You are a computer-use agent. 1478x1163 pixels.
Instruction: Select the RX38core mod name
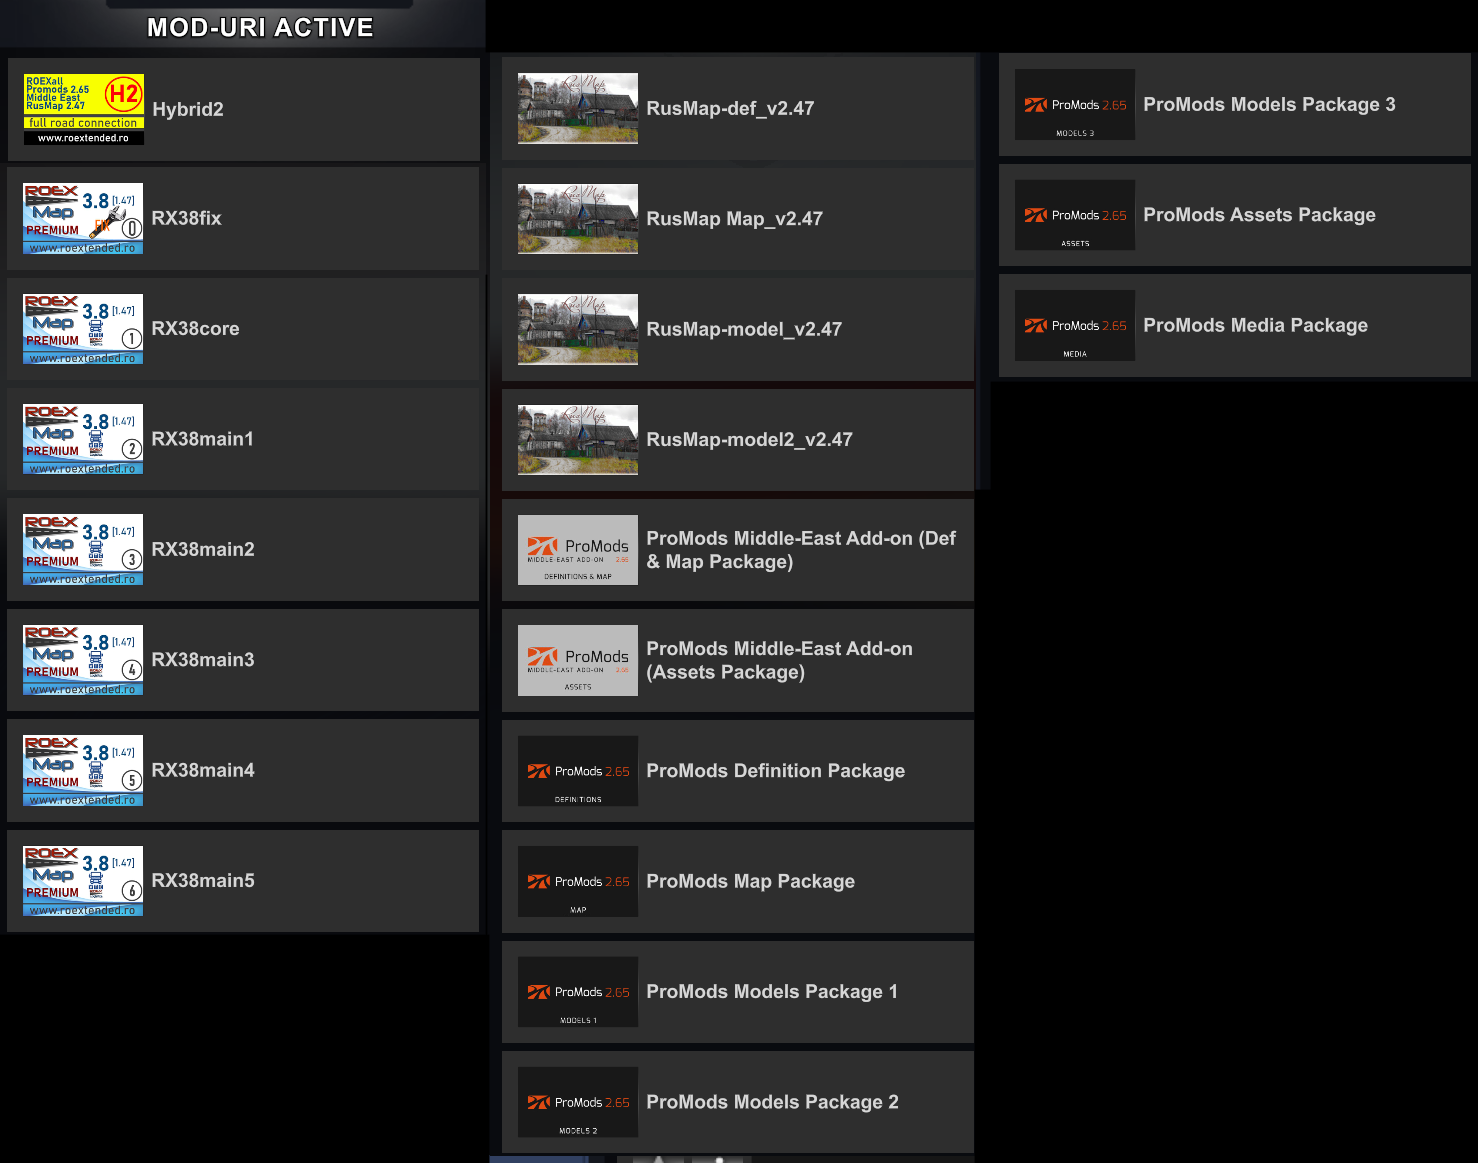point(196,329)
